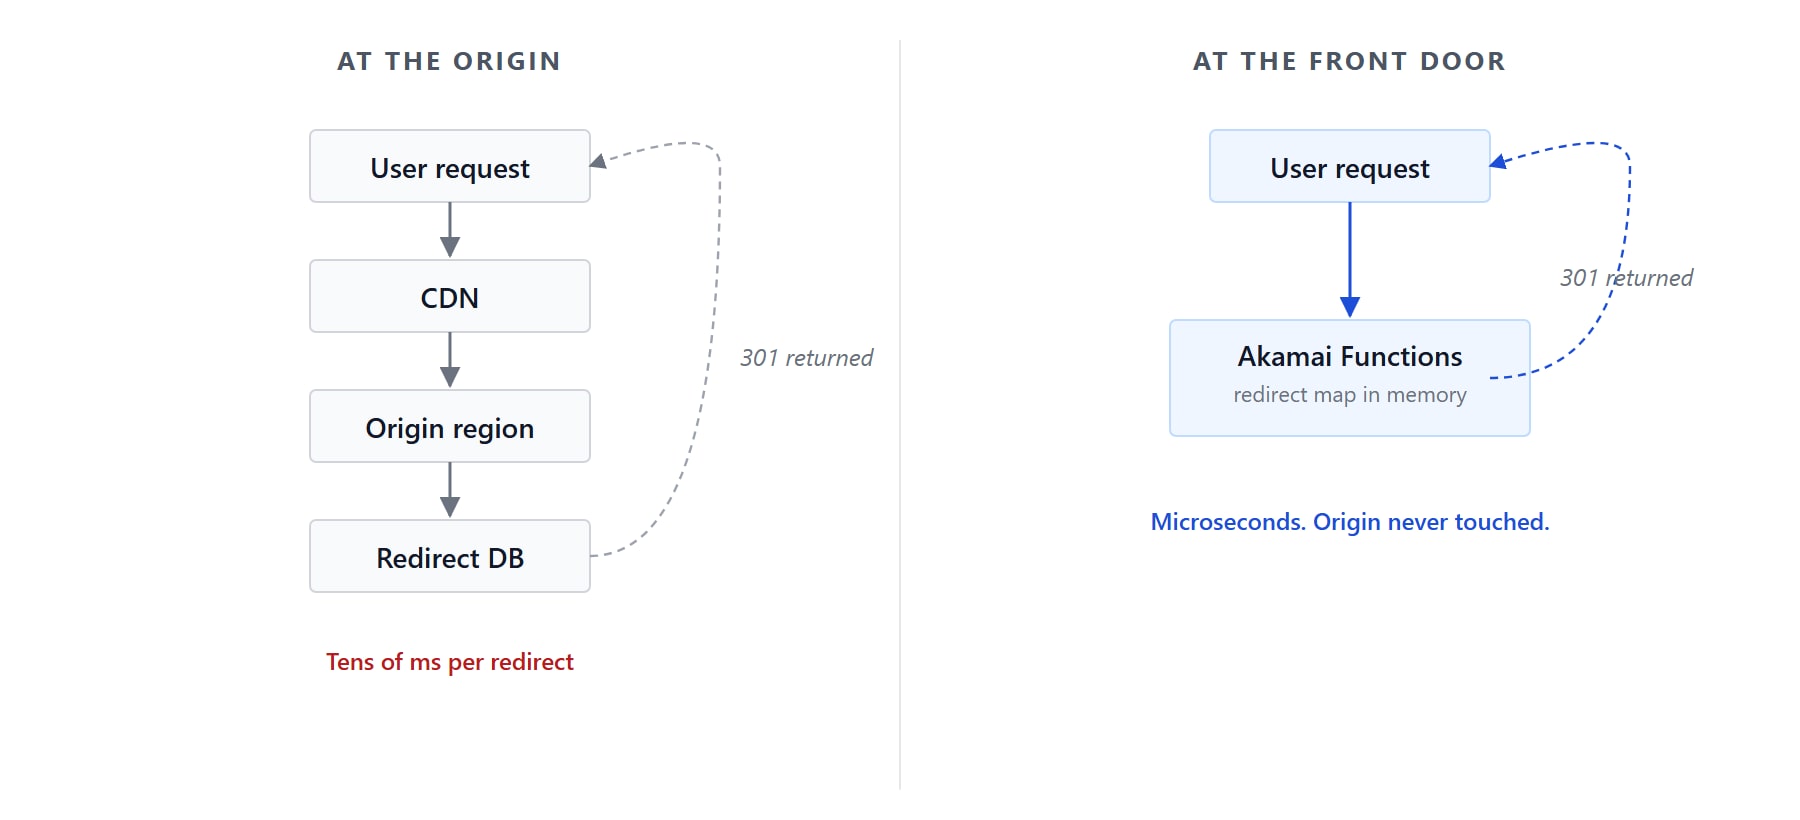This screenshot has height=820, width=1800.
Task: Select the Akamai Functions box
Action: [1350, 378]
